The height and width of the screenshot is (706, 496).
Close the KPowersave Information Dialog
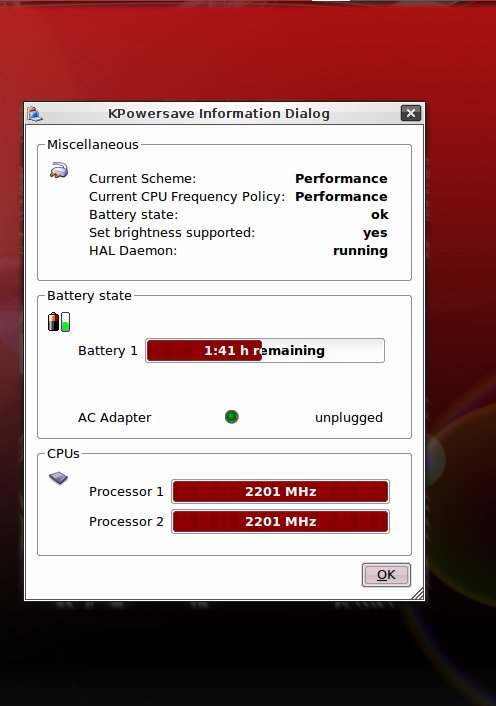click(x=410, y=113)
